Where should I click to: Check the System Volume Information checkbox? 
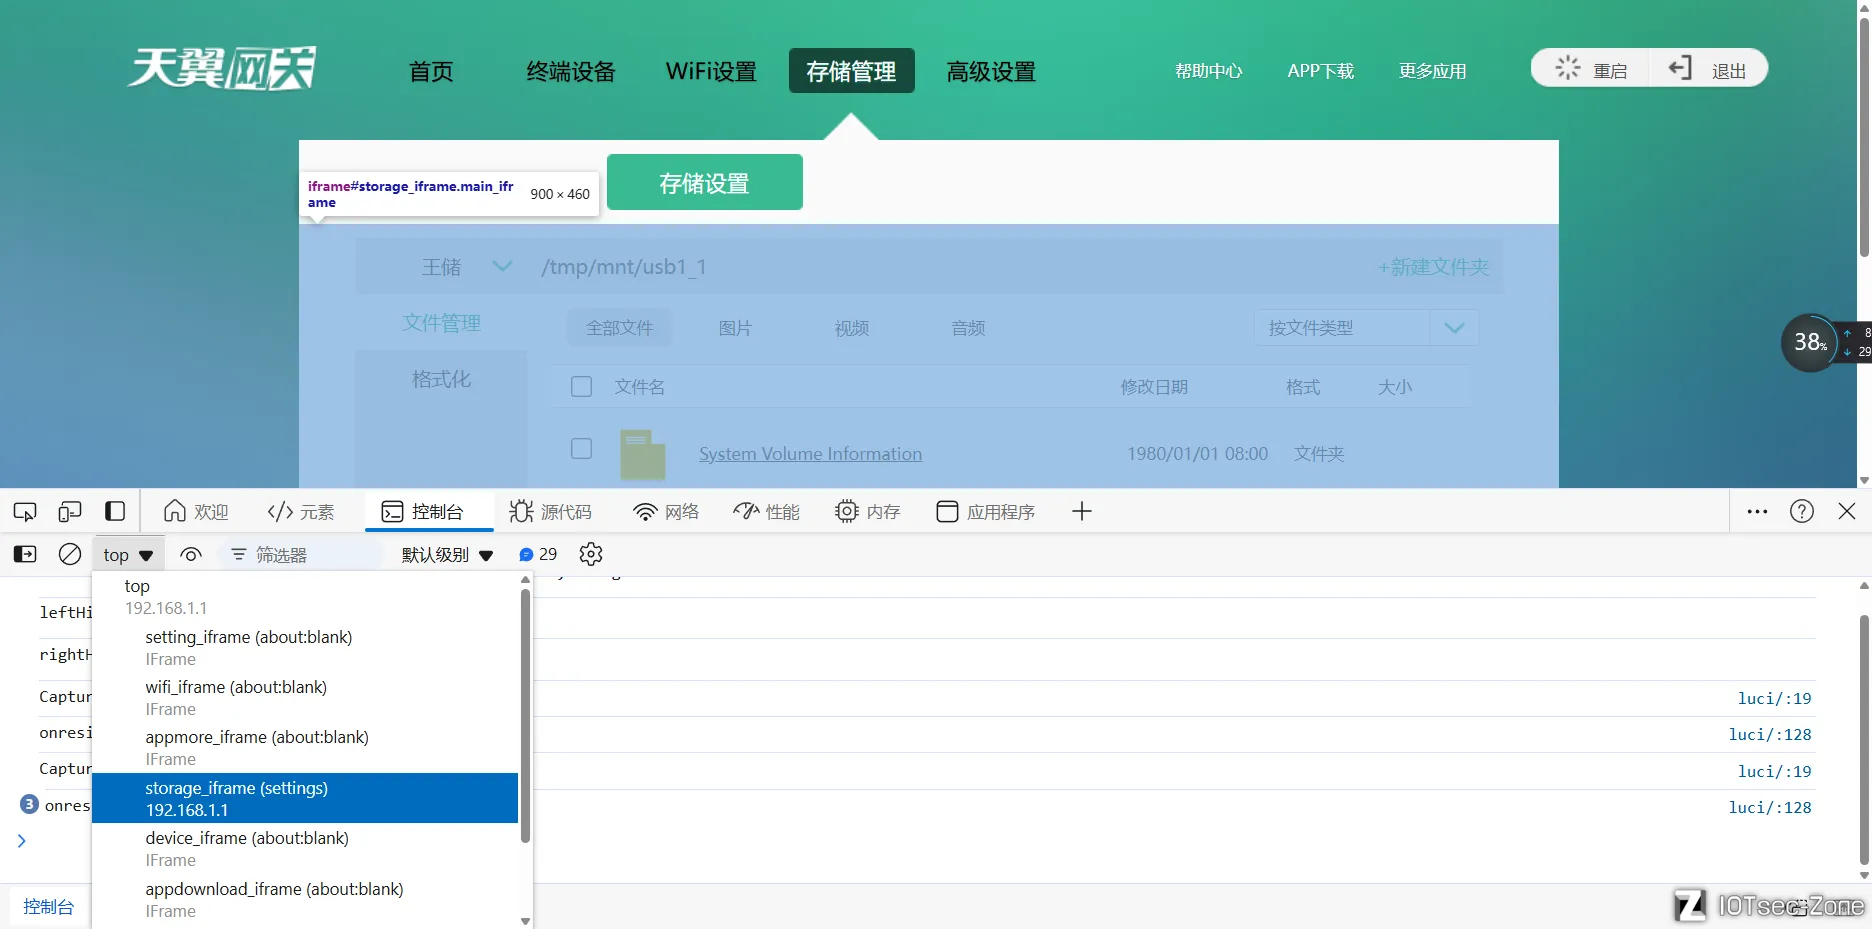581,448
